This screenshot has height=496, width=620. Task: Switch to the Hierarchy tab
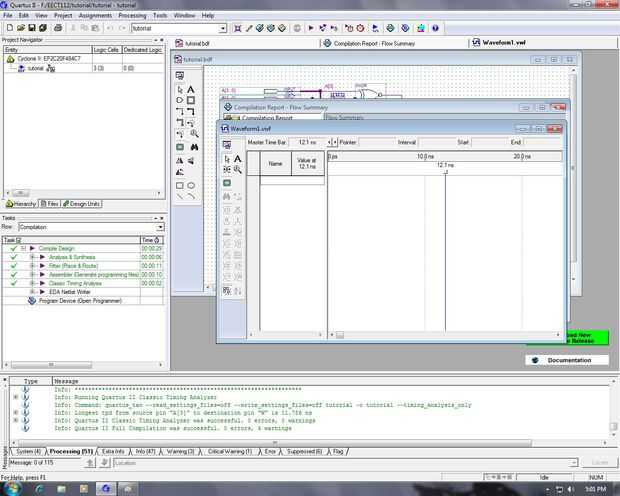pos(21,204)
